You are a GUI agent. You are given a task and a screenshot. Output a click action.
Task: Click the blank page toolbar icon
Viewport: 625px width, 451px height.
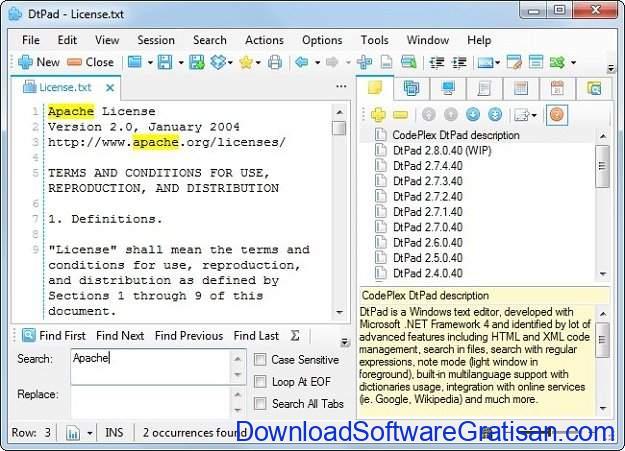tap(386, 62)
